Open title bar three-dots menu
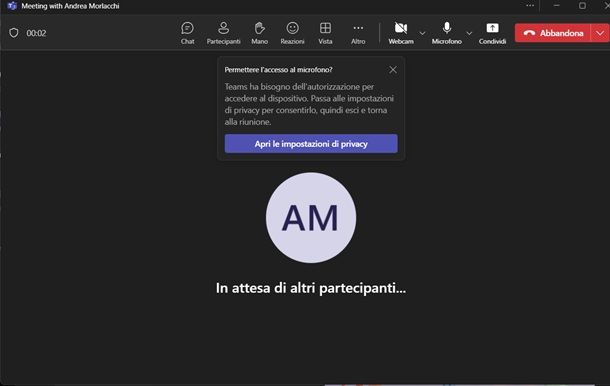This screenshot has width=610, height=386. pos(530,6)
